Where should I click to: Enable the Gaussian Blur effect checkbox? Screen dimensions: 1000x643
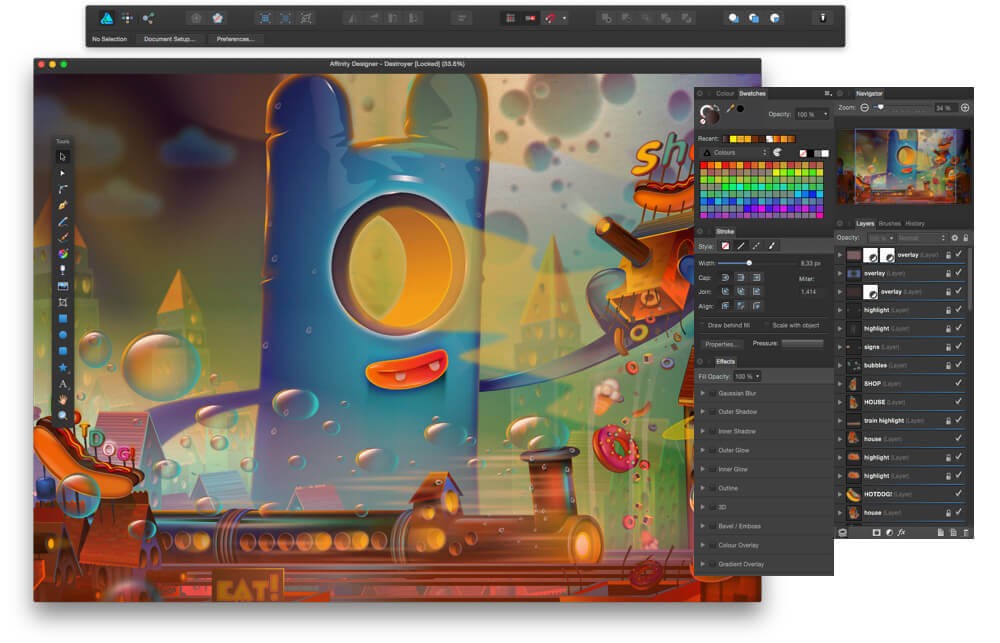click(x=712, y=394)
